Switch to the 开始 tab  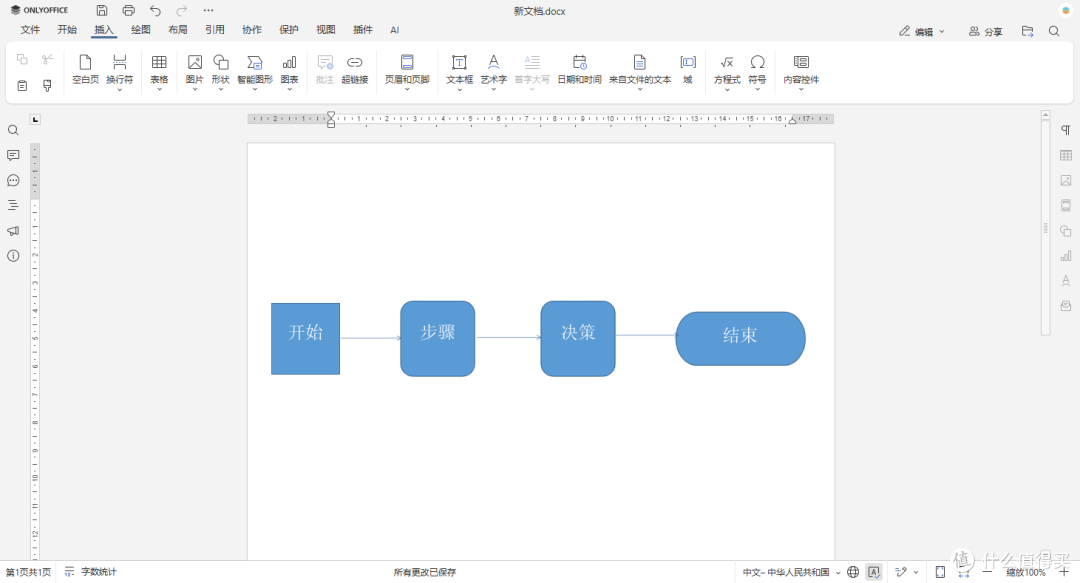click(x=67, y=30)
